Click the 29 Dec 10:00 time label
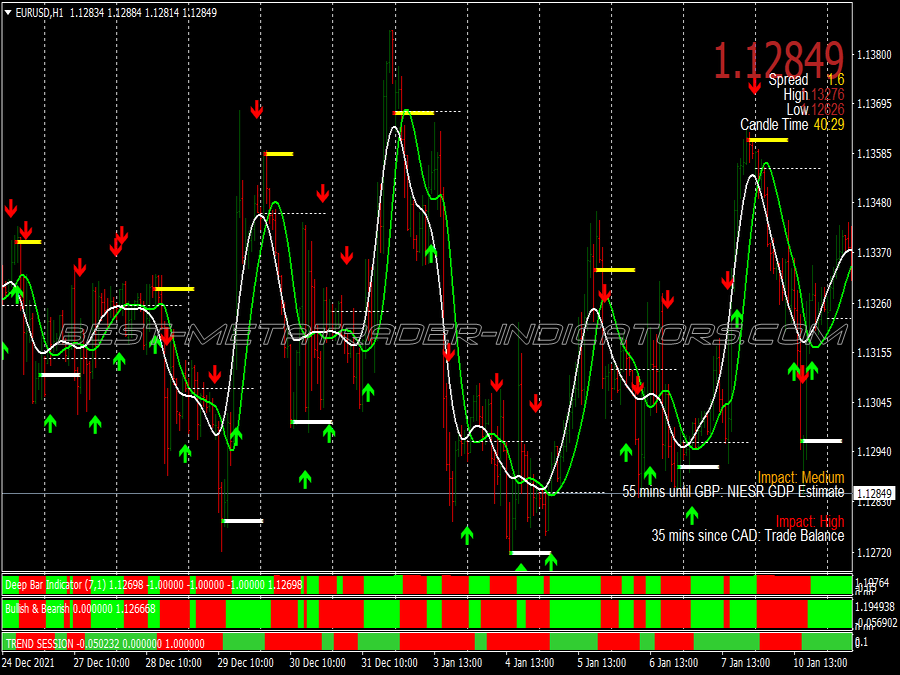Image resolution: width=900 pixels, height=675 pixels. [245, 662]
